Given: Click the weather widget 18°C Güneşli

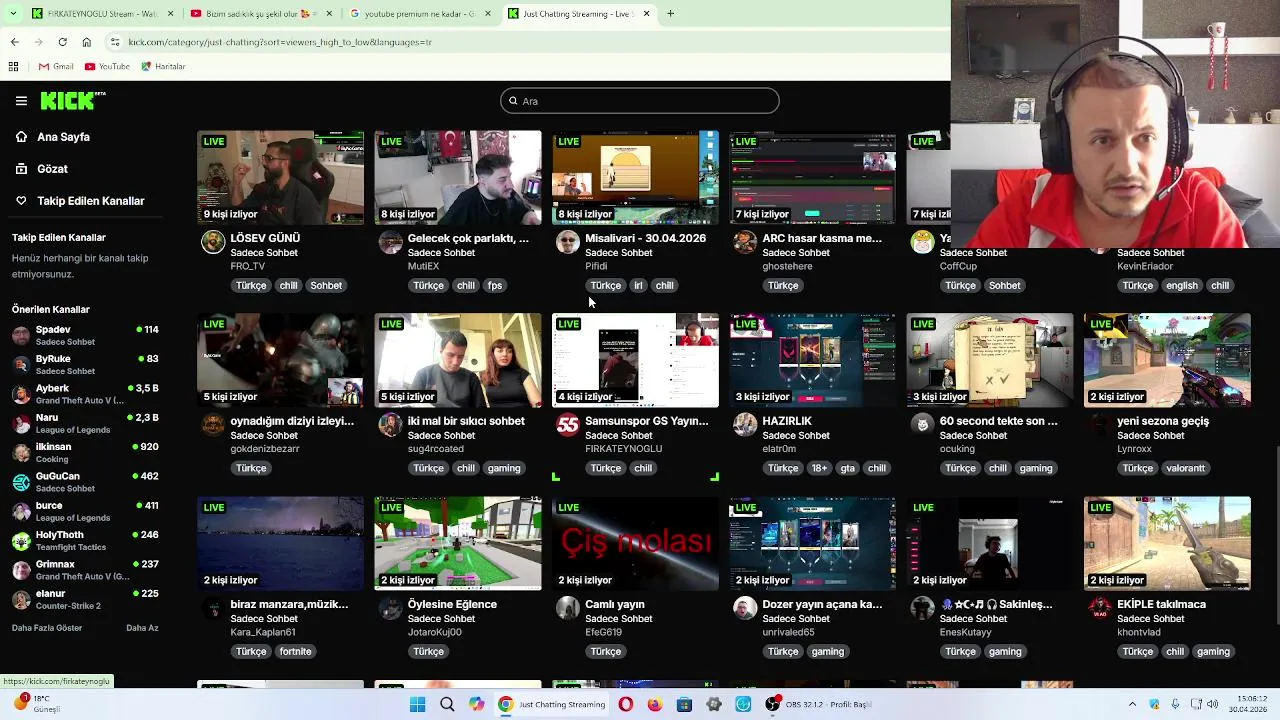Looking at the screenshot, I should [38, 704].
